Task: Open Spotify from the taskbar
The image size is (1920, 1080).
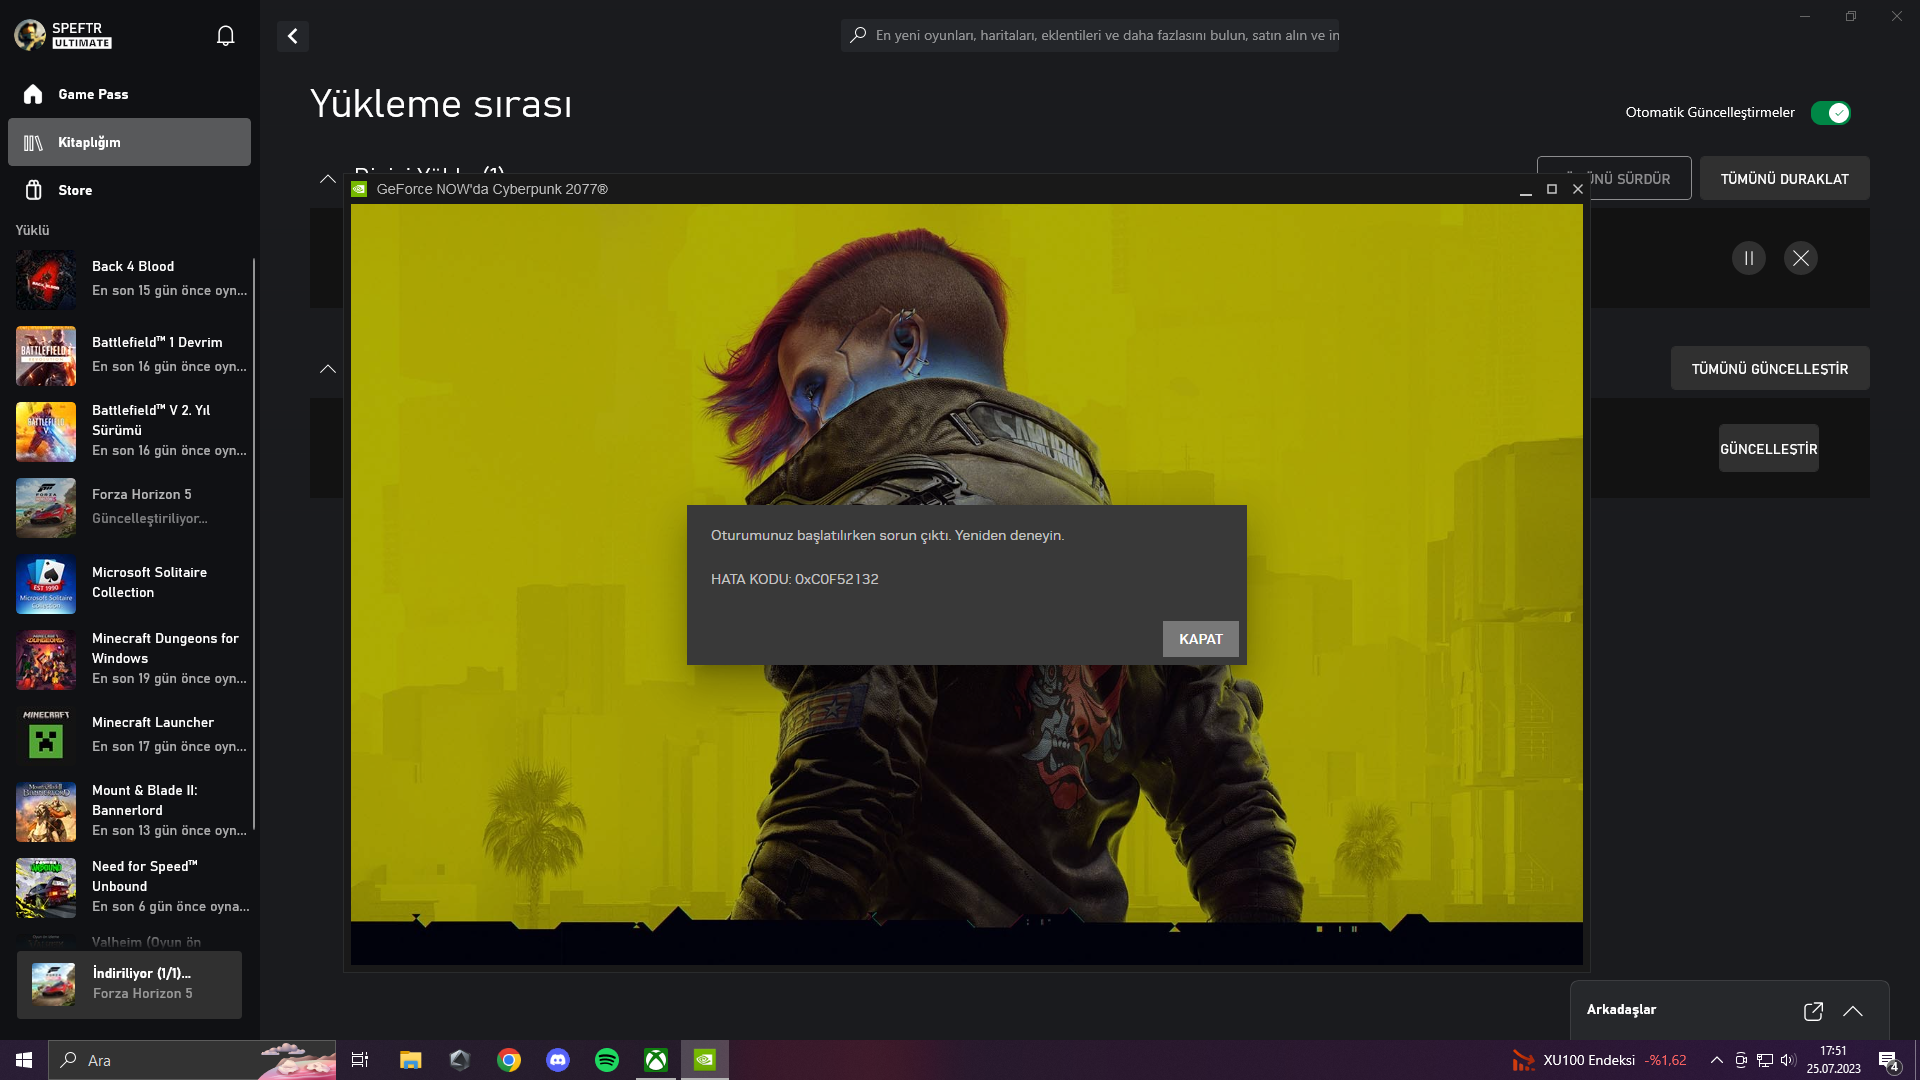Action: (x=607, y=1059)
